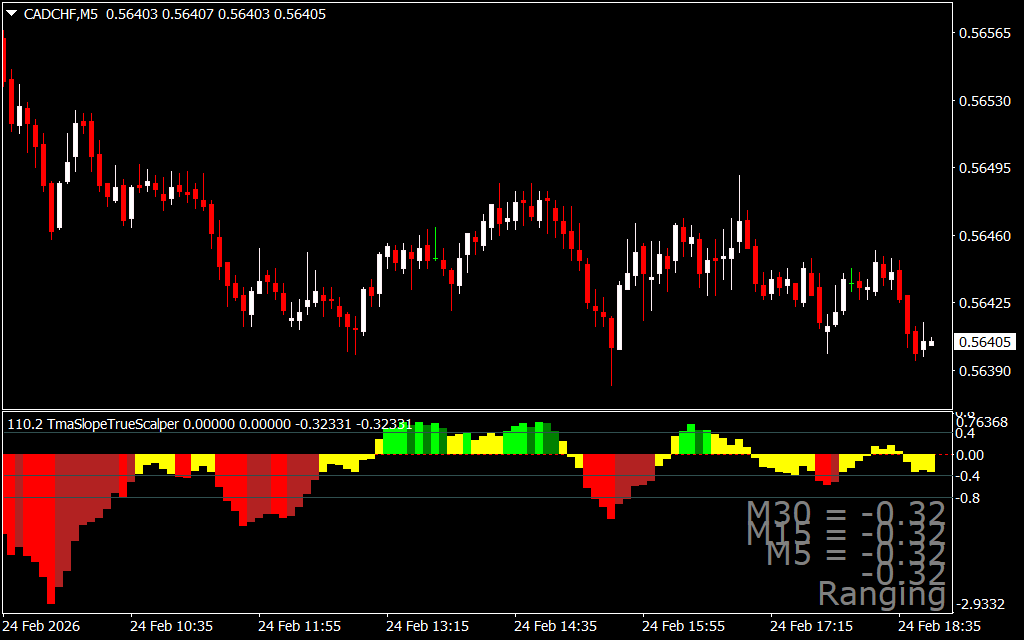1024x640 pixels.
Task: Select the 24 Feb 15:55 time label
Action: pos(683,626)
